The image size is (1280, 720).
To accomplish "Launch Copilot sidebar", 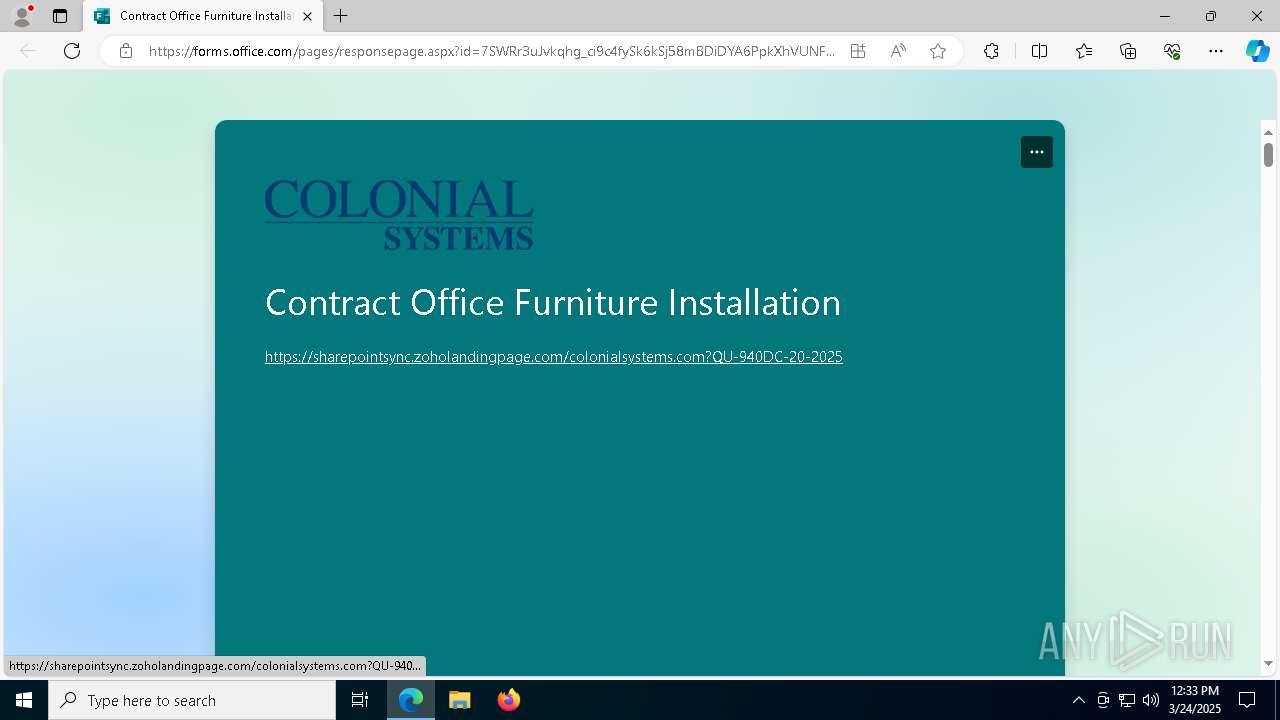I will (x=1257, y=51).
